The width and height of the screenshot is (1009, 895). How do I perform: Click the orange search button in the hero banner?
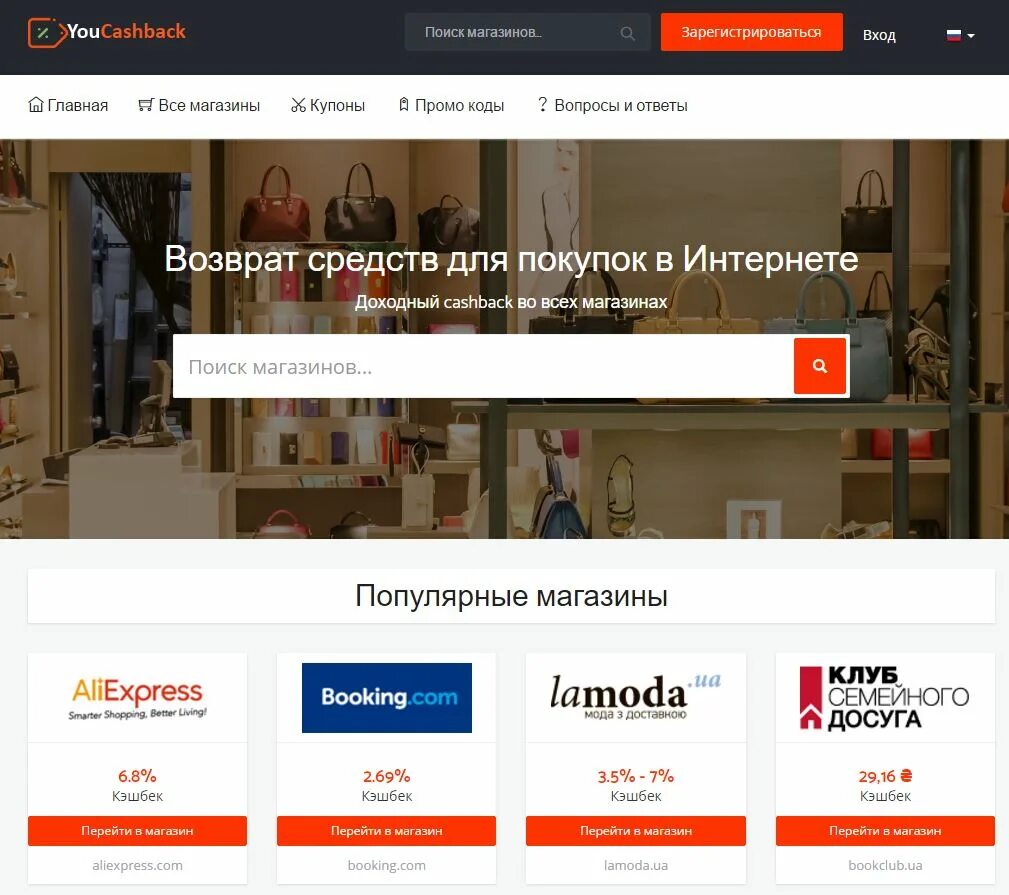point(819,365)
